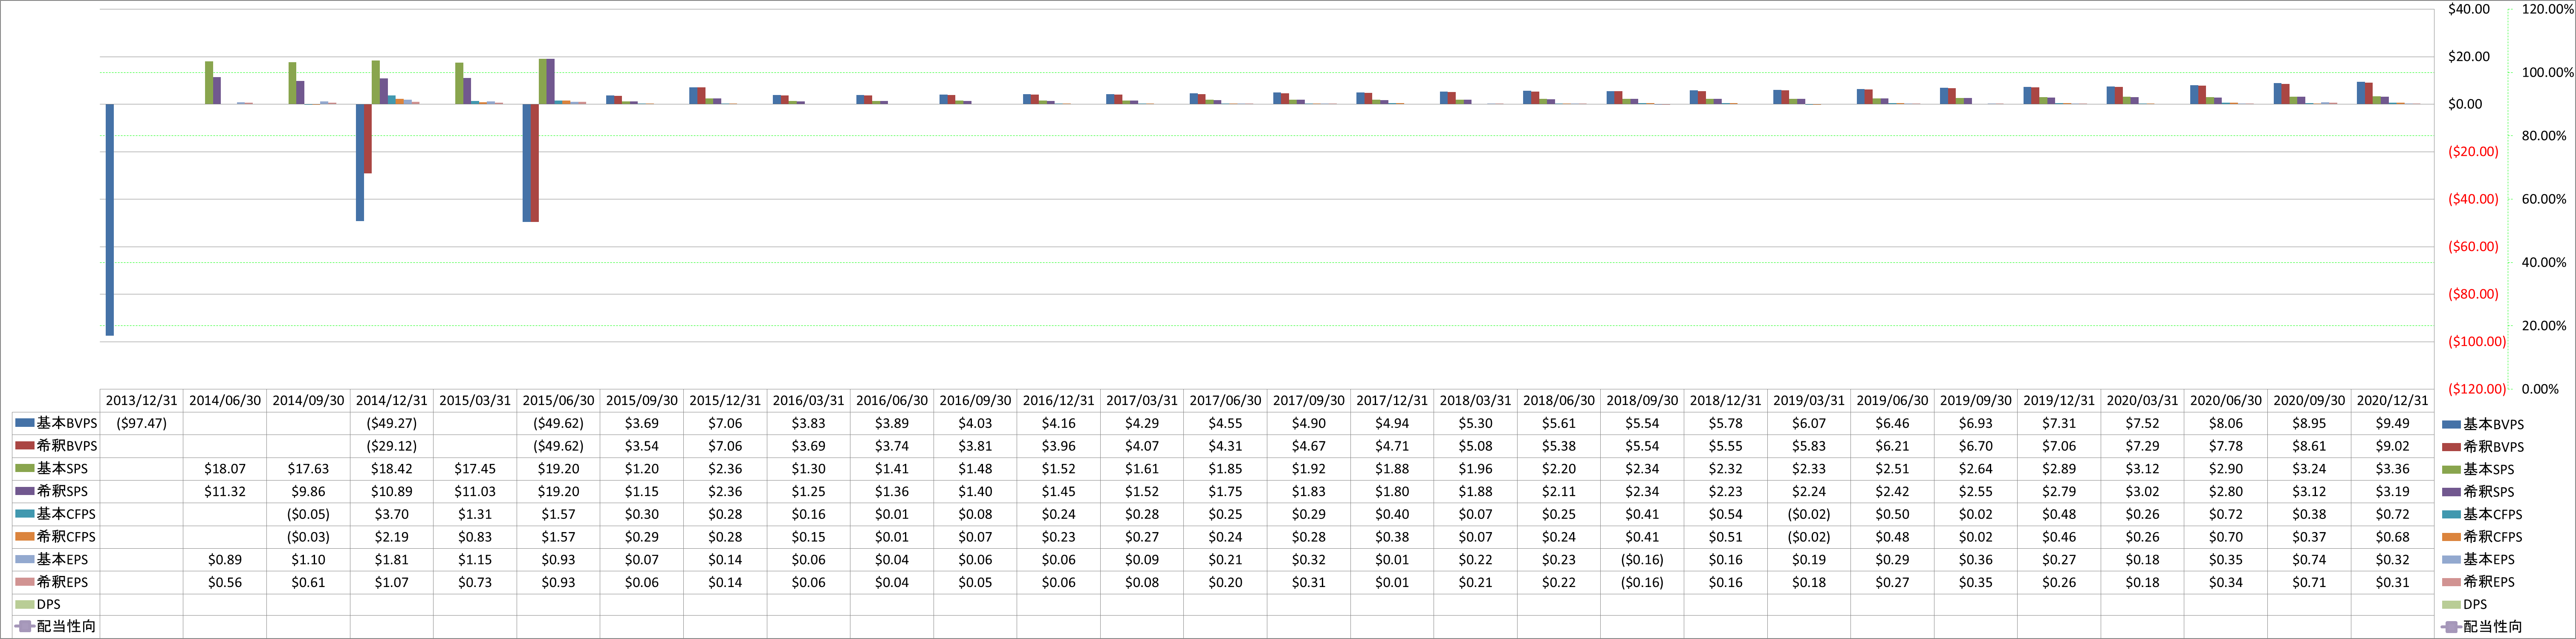Click the ($97.47) 基本BVPS cell for 2013/12/31
The image size is (2576, 639).
coord(142,423)
